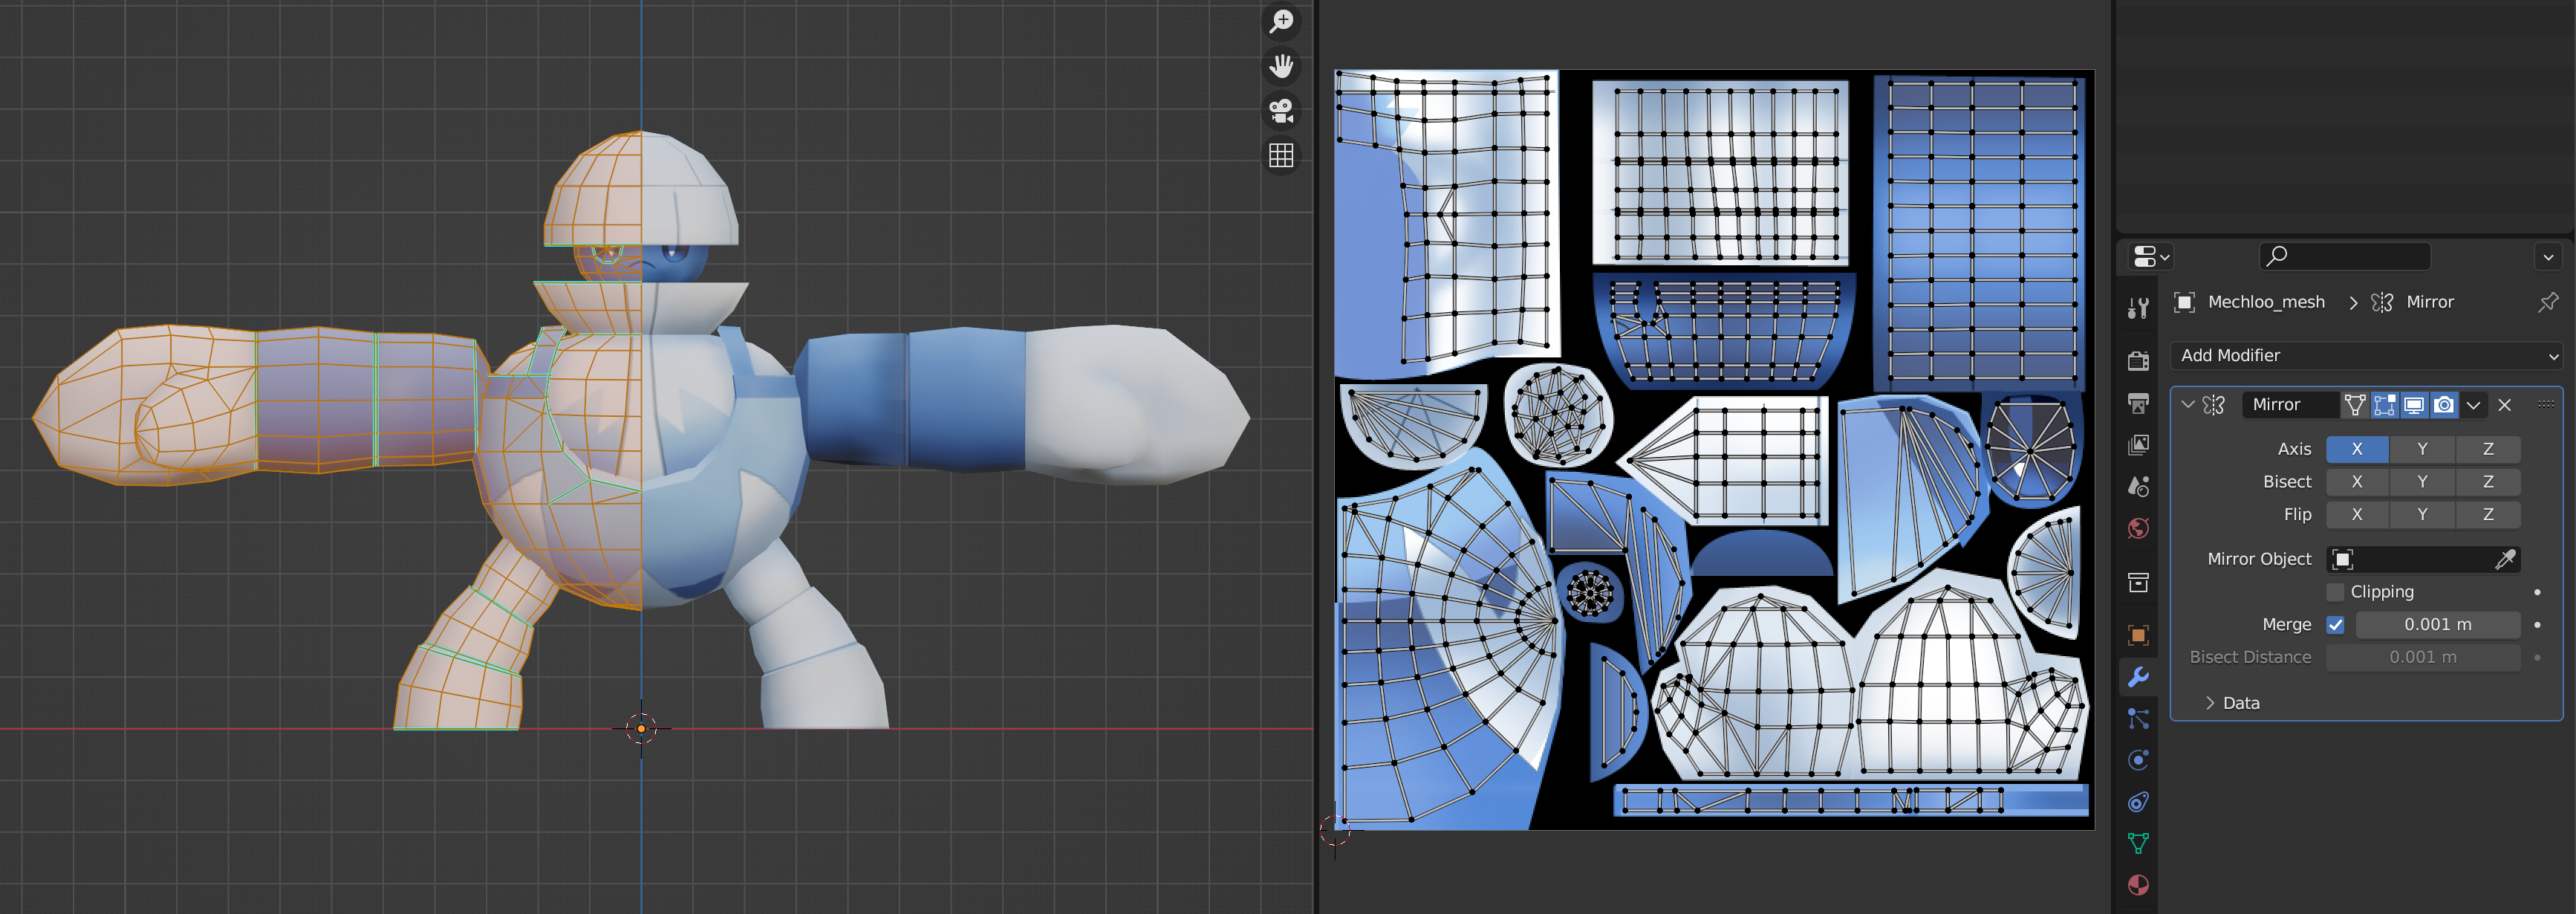Enable the Clipping checkbox
Image resolution: width=2576 pixels, height=914 pixels.
[x=2335, y=592]
